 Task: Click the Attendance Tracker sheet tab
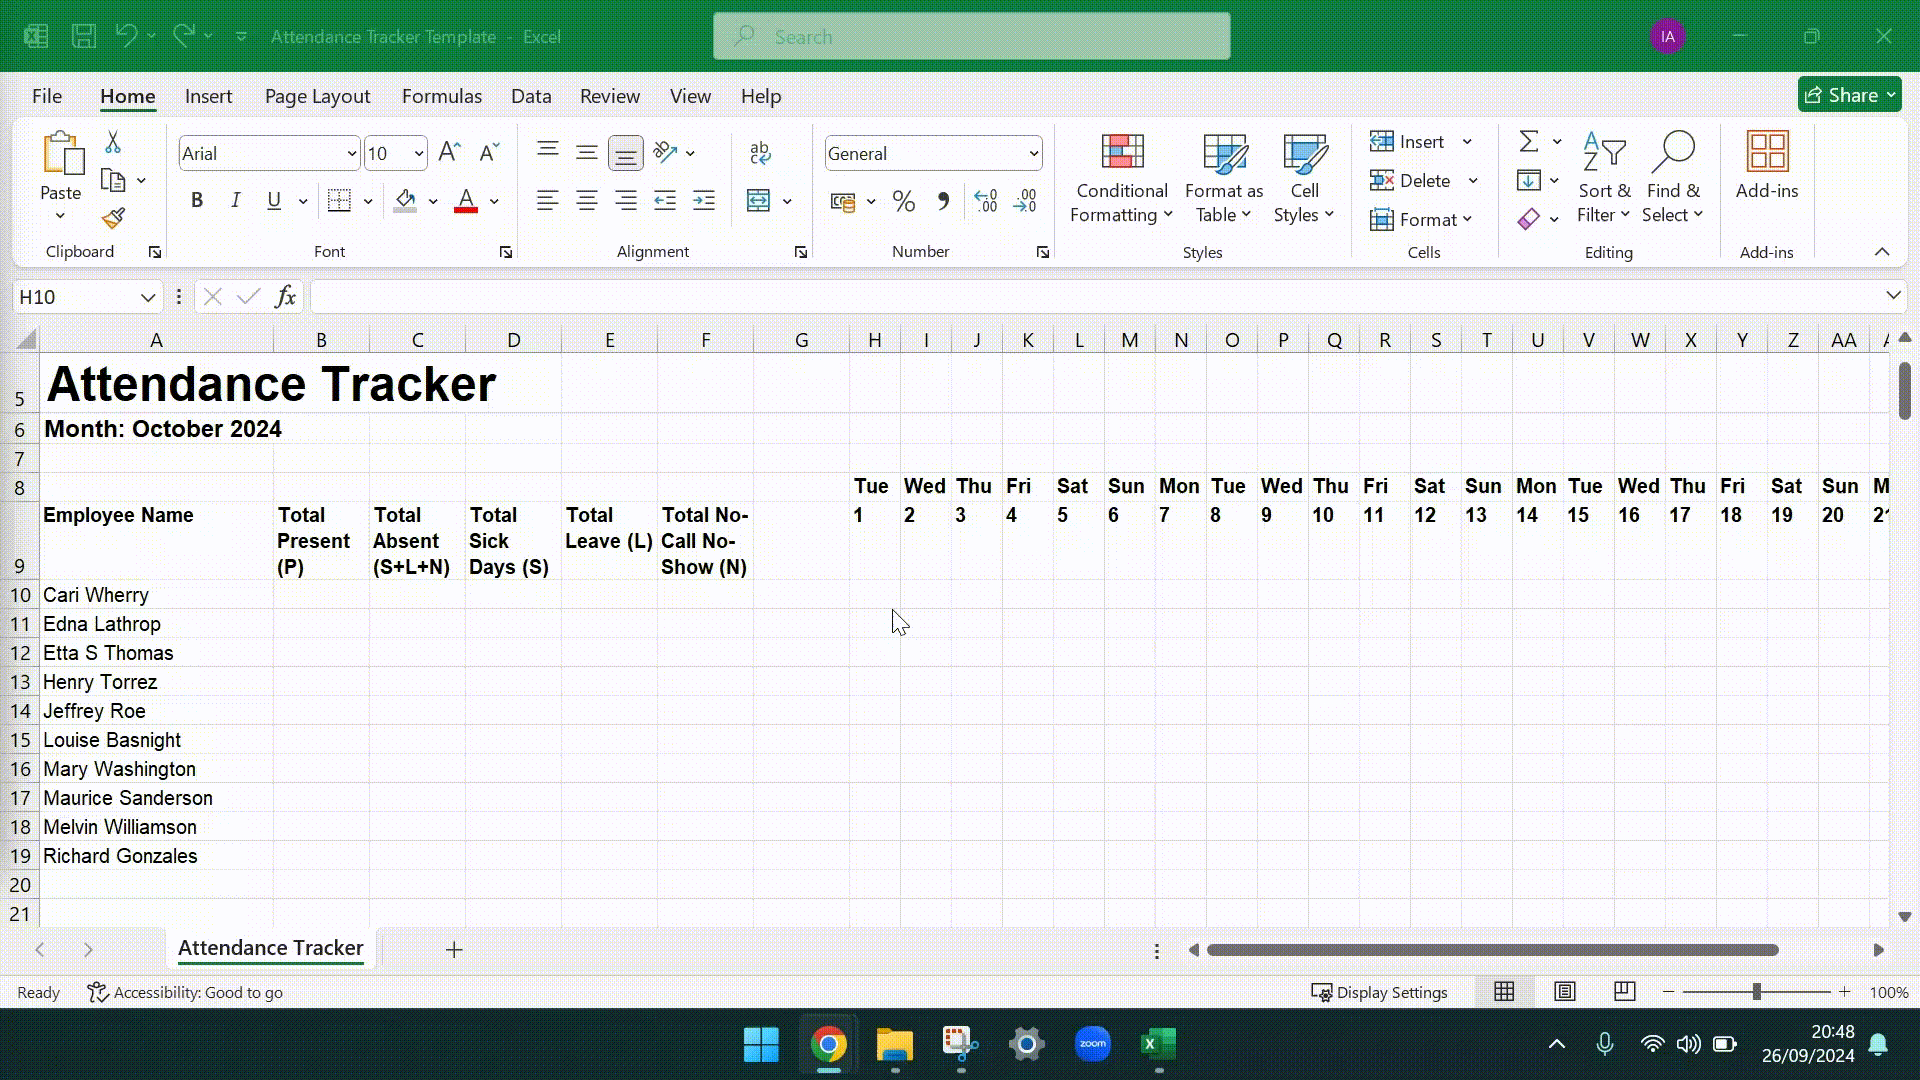pos(269,948)
